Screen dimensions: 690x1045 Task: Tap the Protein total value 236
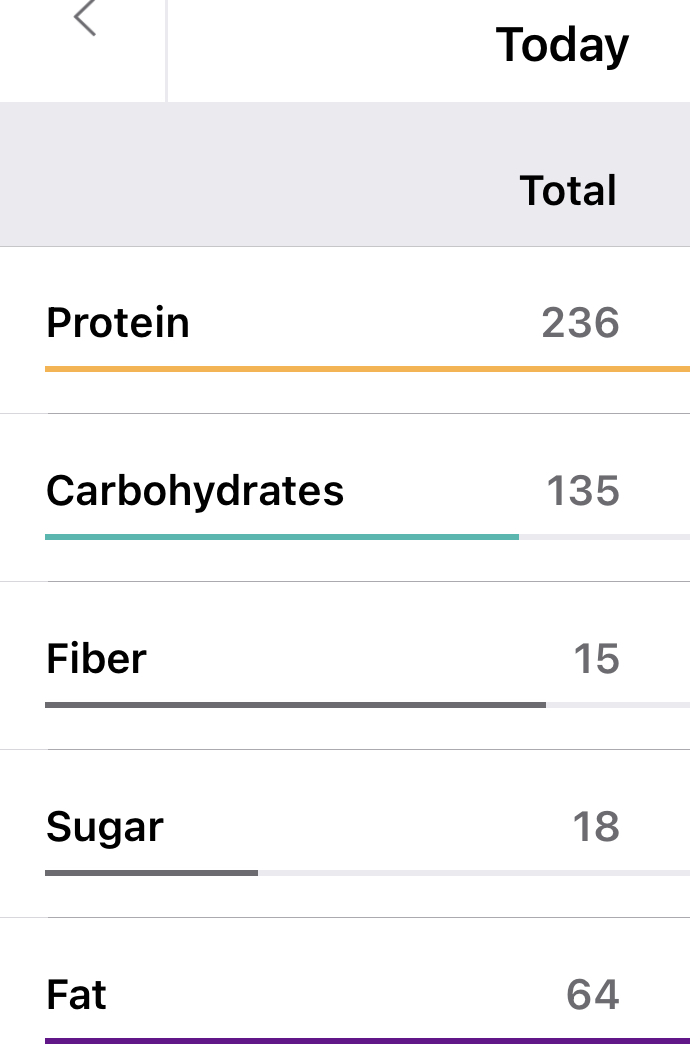coord(580,323)
